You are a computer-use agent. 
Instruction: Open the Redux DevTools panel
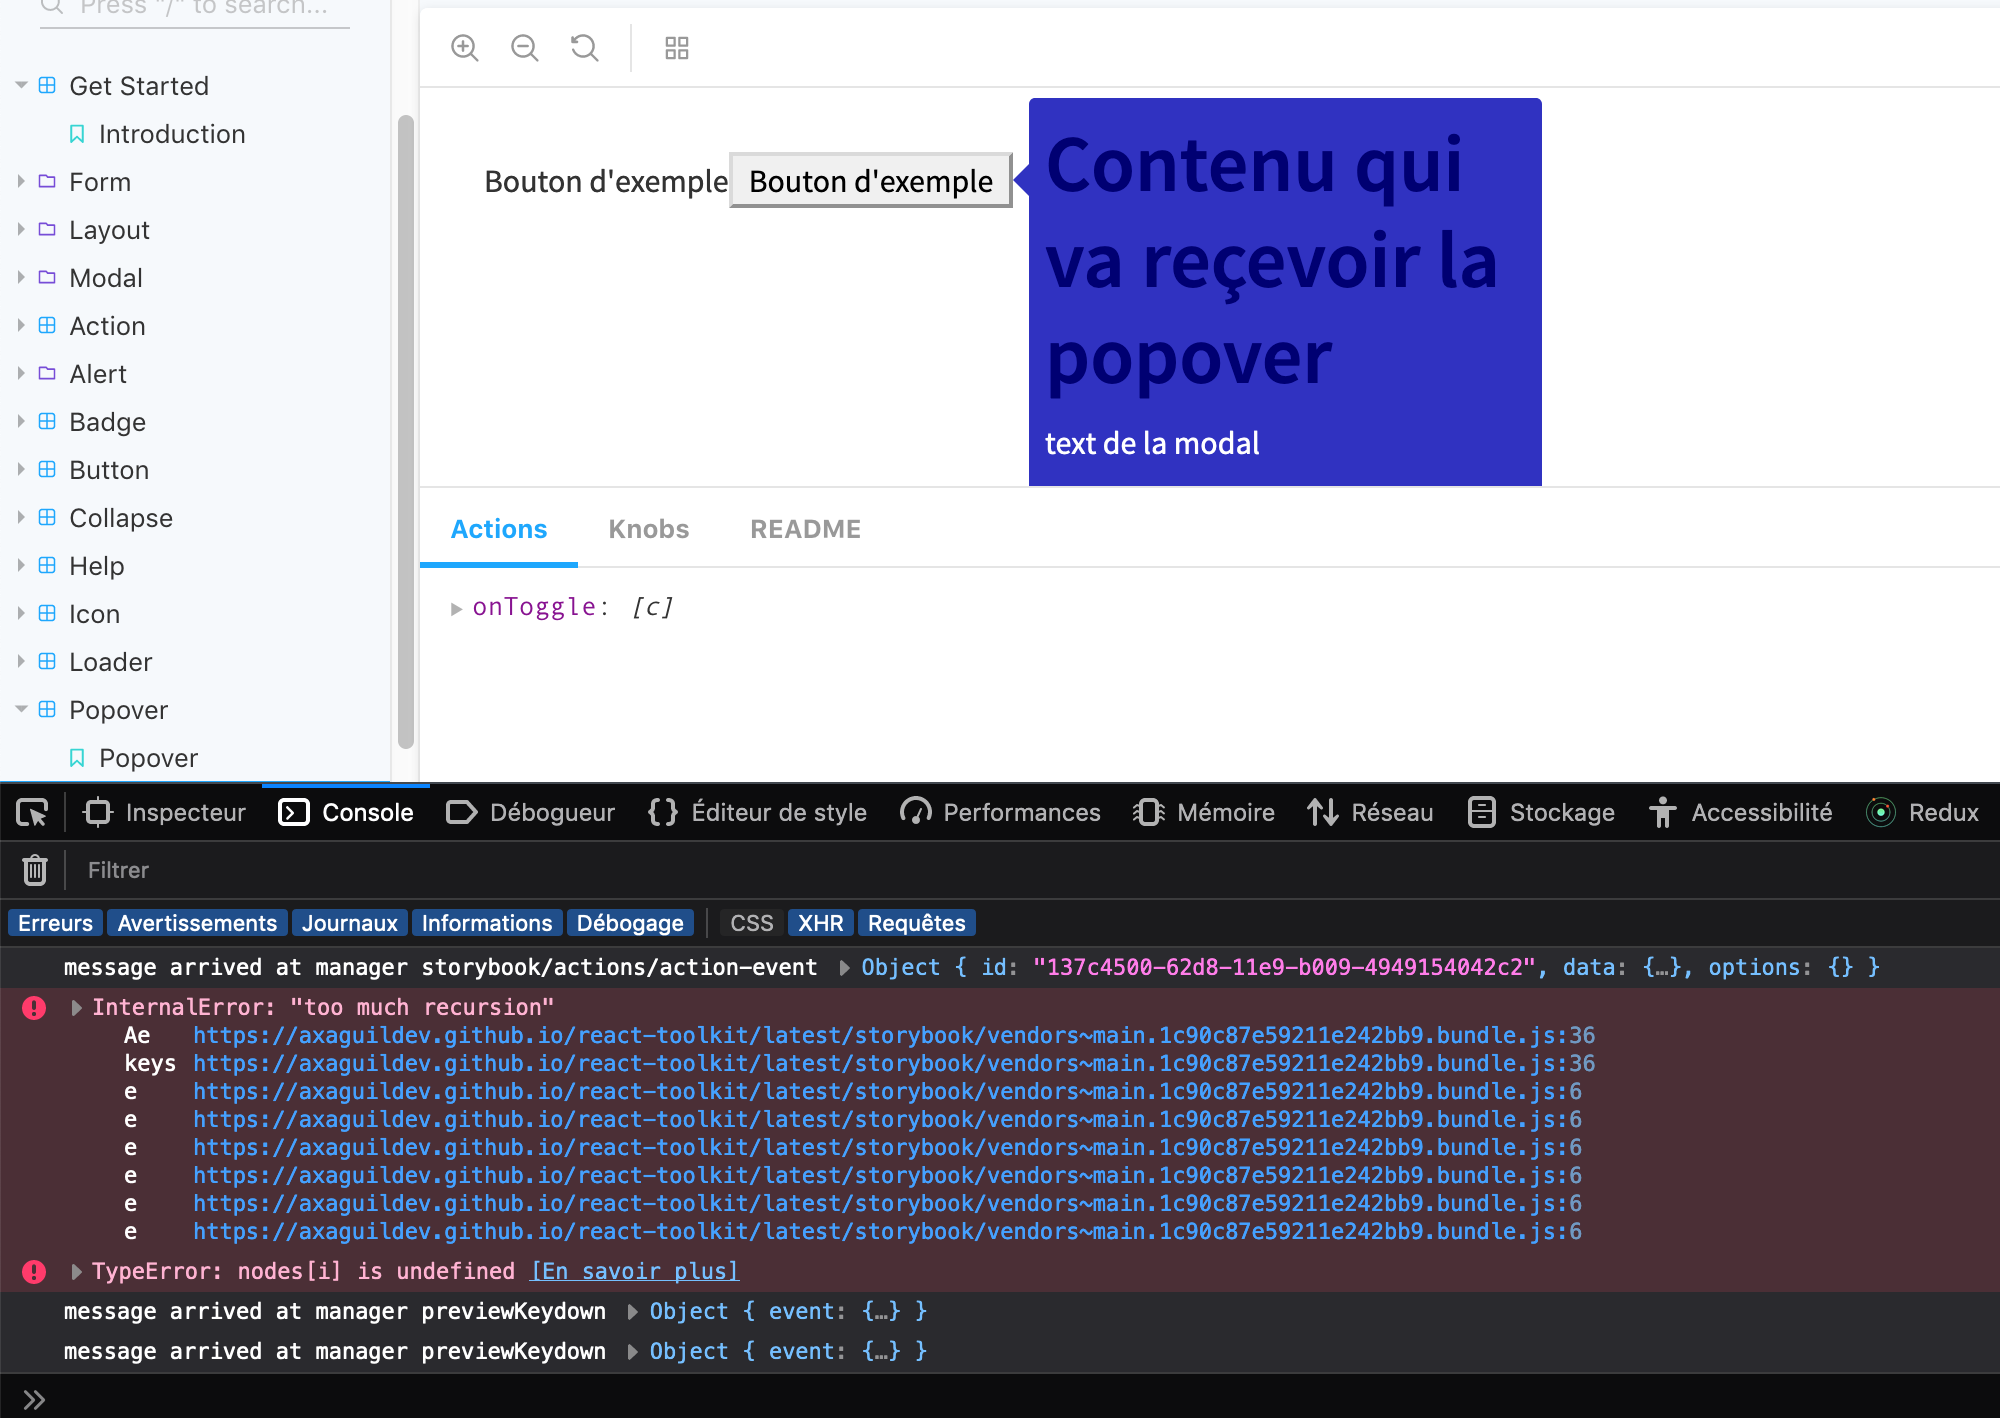click(1922, 812)
